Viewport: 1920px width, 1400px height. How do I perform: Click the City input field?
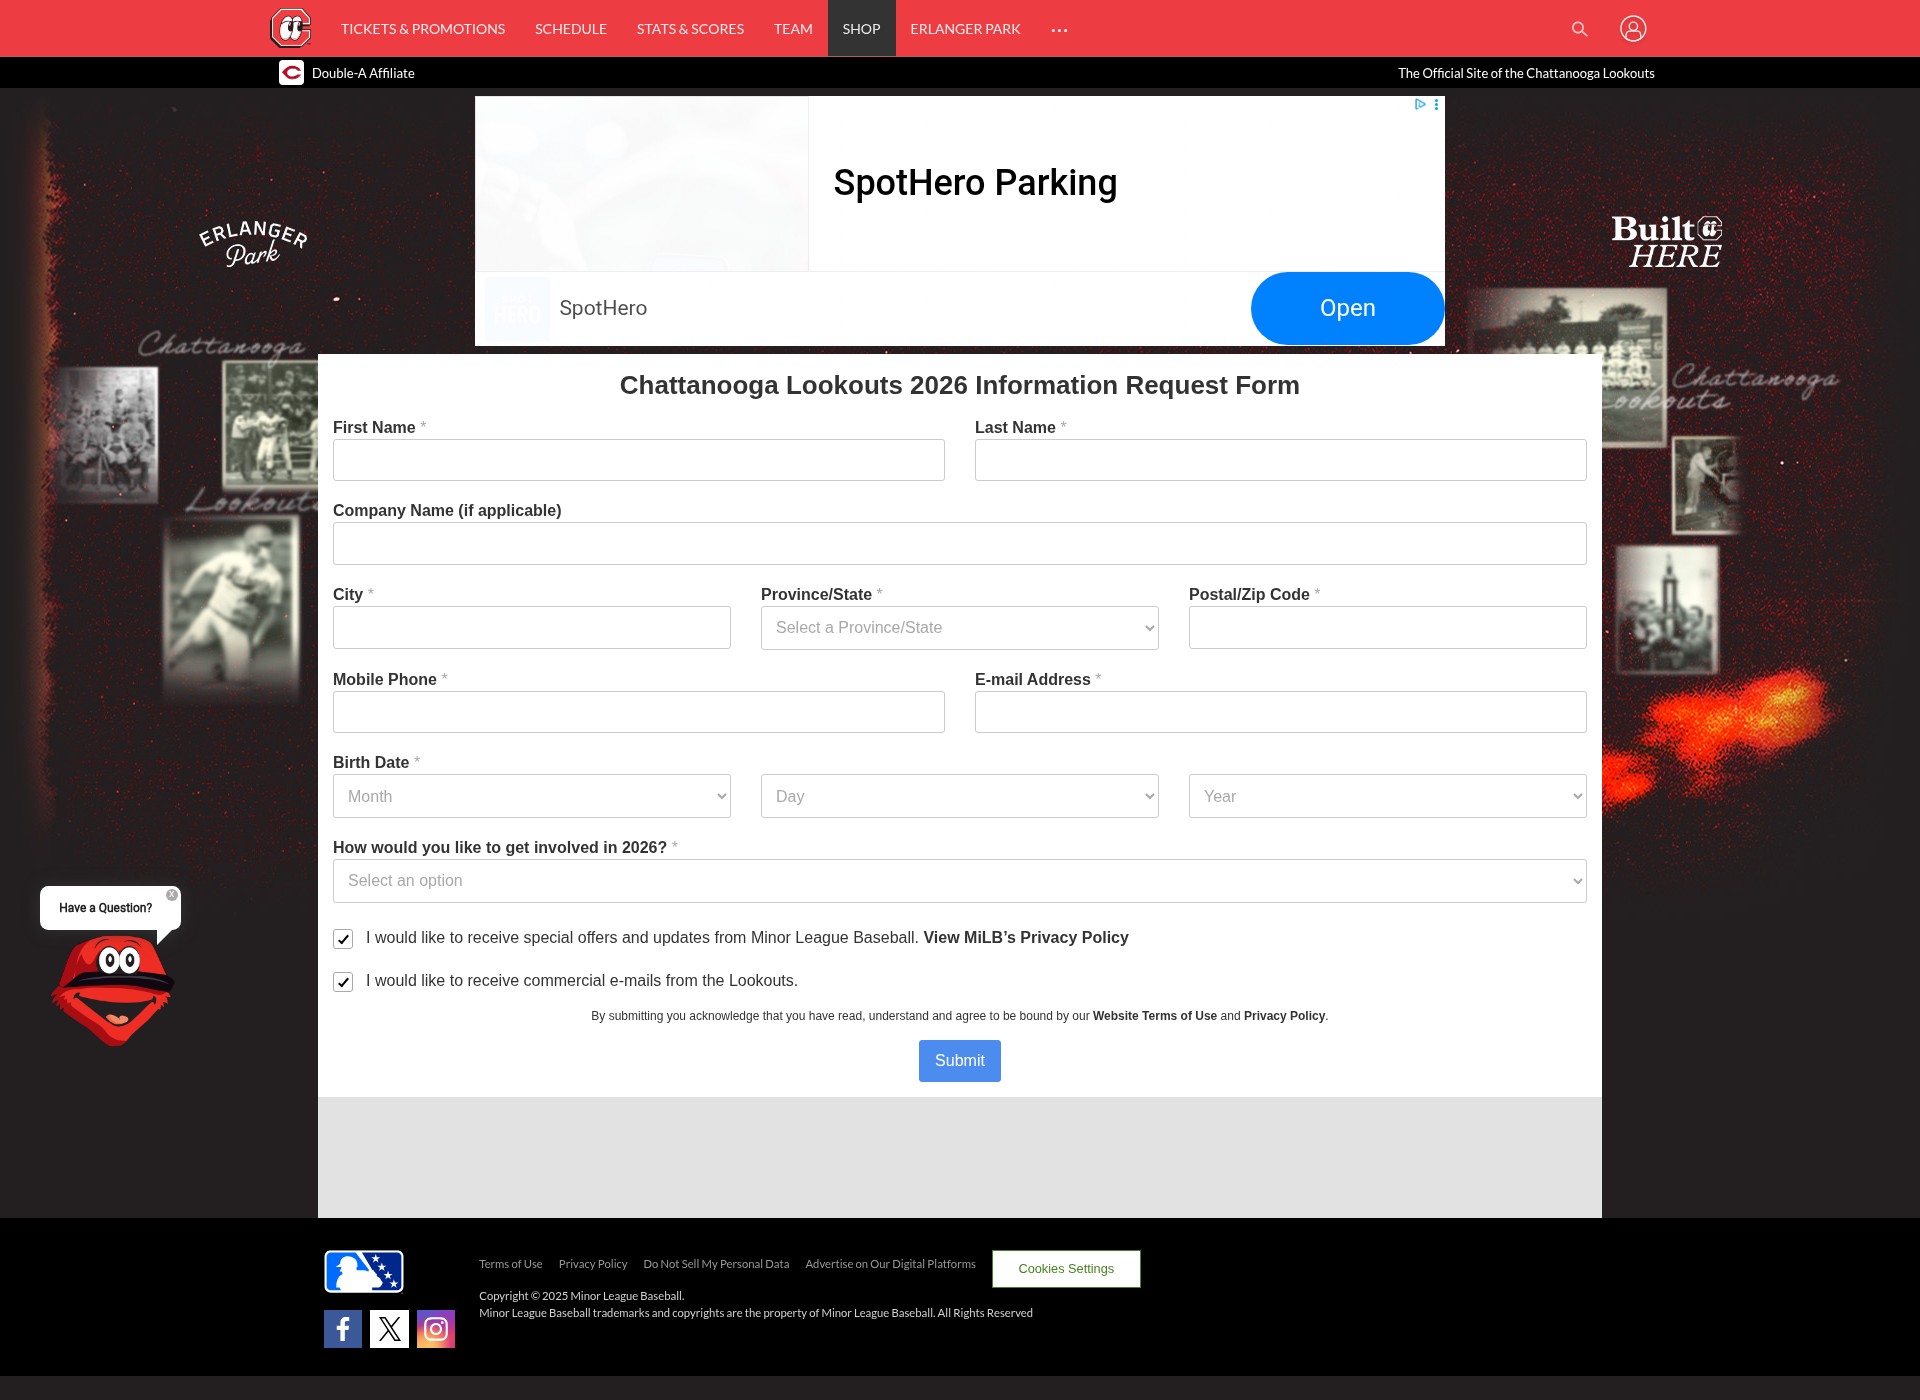[x=532, y=627]
